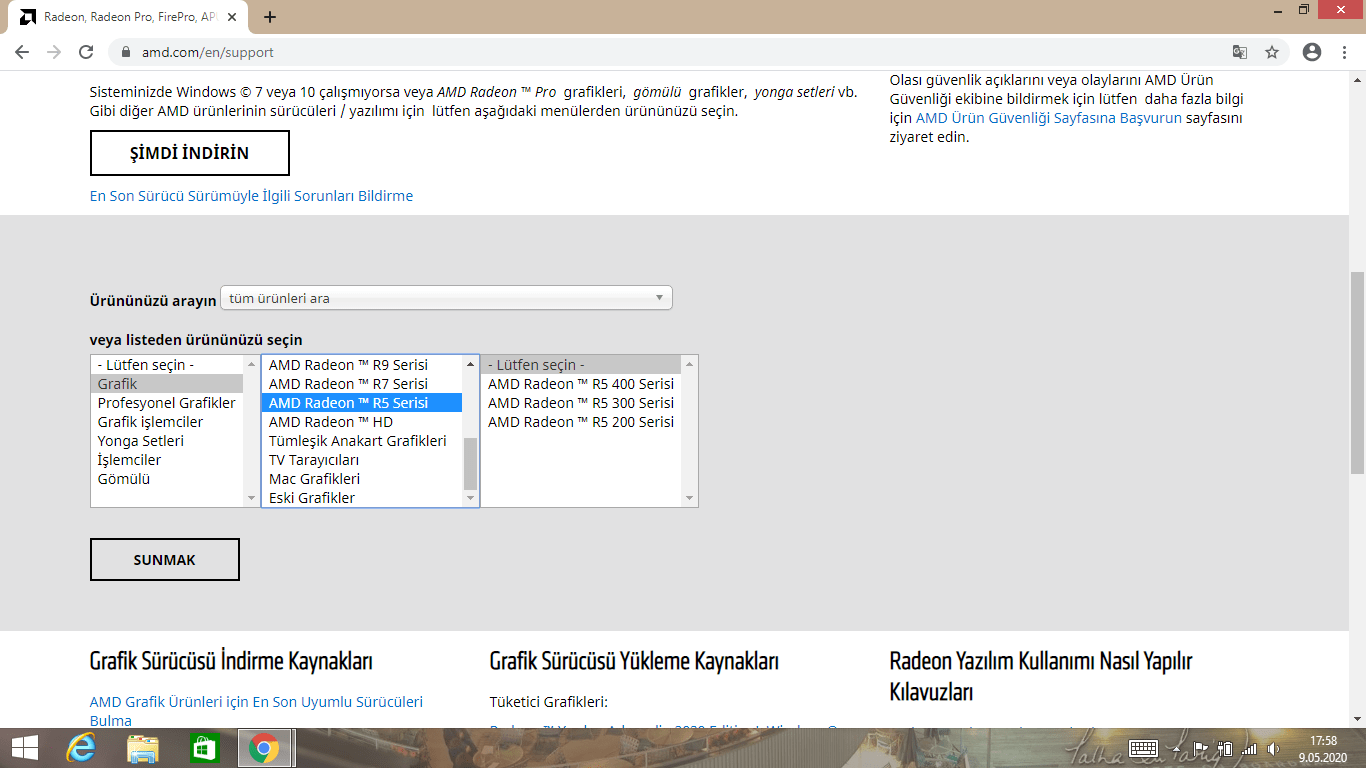Follow AMD Ürün Güvenliği Sayfasına Başvurun link
1366x768 pixels.
pos(1049,118)
